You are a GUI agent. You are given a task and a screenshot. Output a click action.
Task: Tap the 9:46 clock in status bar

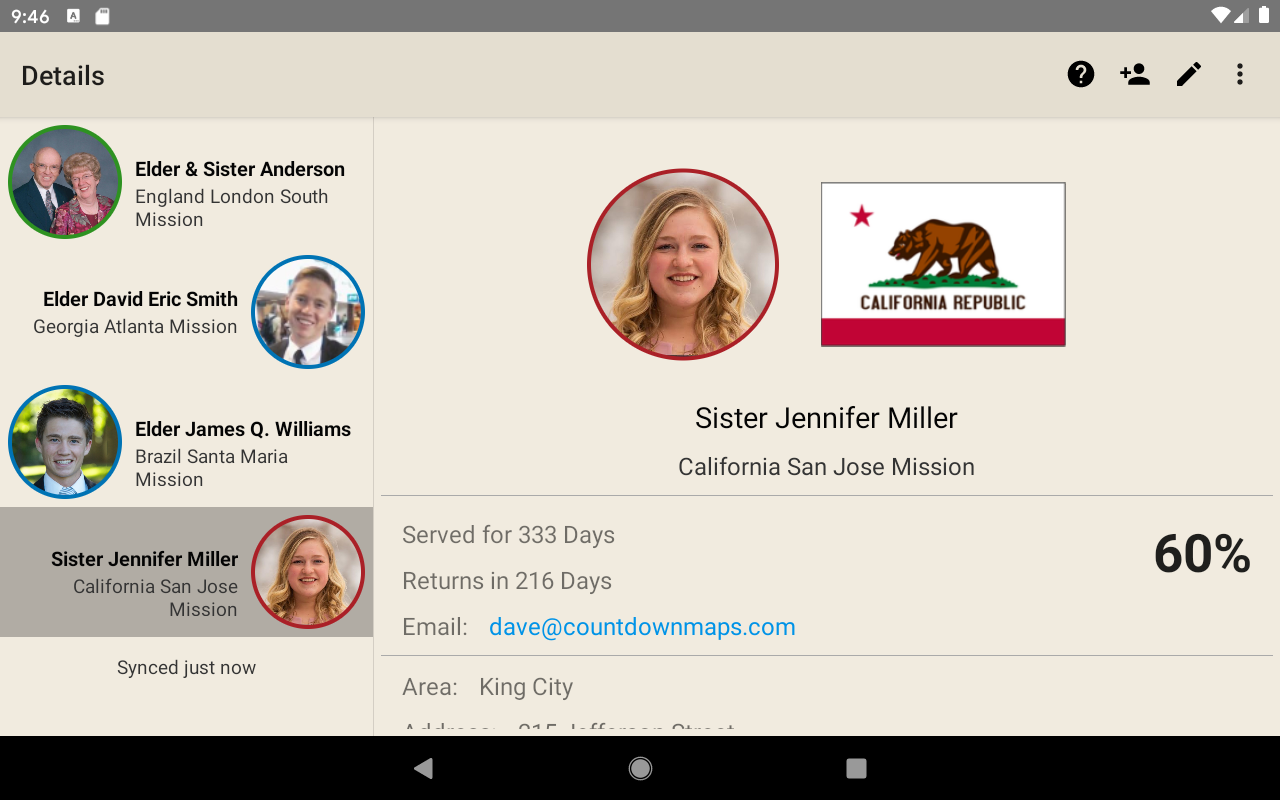pyautogui.click(x=30, y=16)
